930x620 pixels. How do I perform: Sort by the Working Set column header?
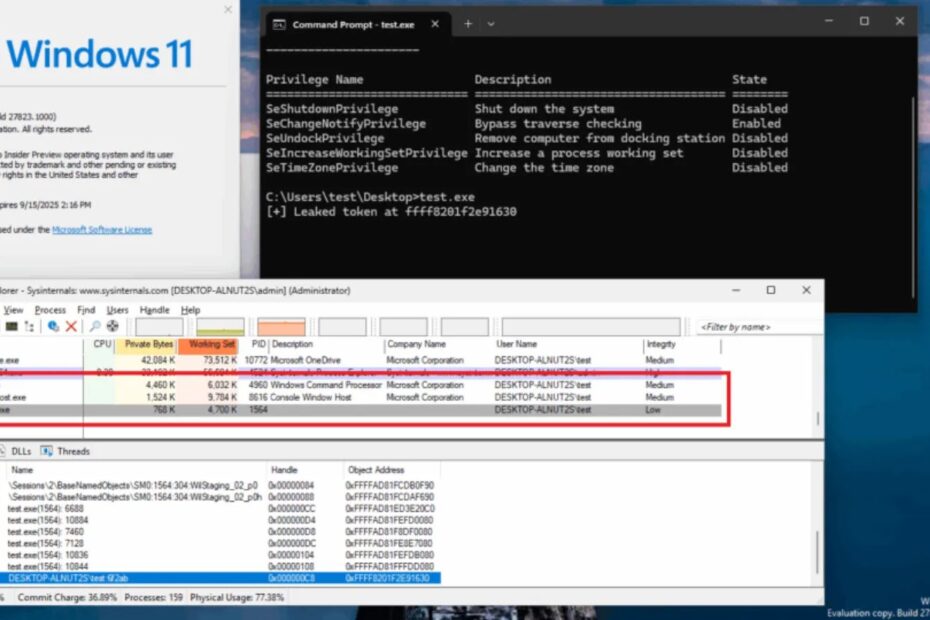click(209, 344)
